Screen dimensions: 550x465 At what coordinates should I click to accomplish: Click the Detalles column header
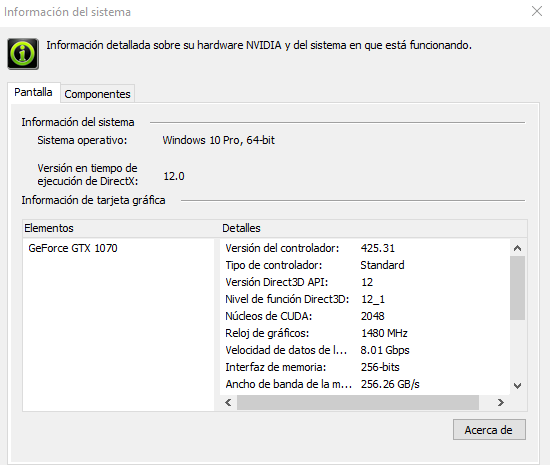374,228
